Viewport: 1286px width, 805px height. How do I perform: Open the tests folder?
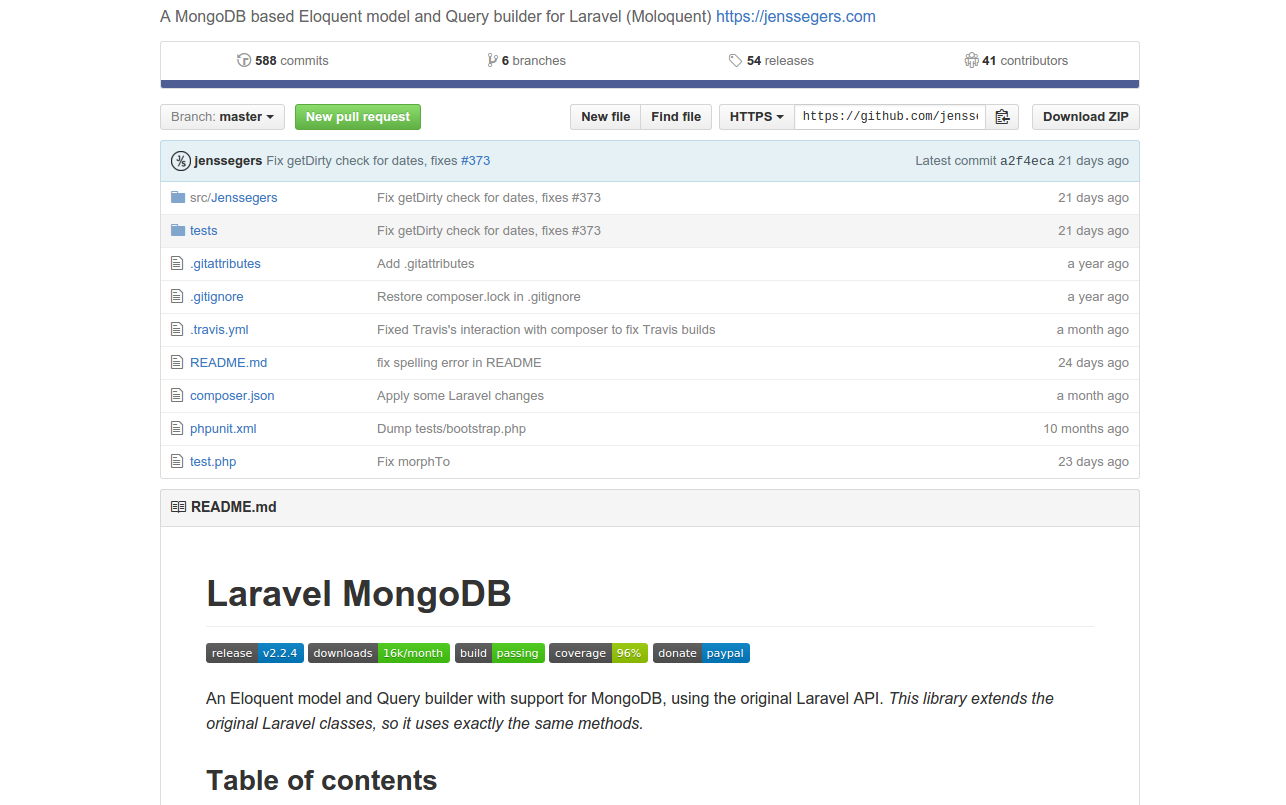coord(203,230)
